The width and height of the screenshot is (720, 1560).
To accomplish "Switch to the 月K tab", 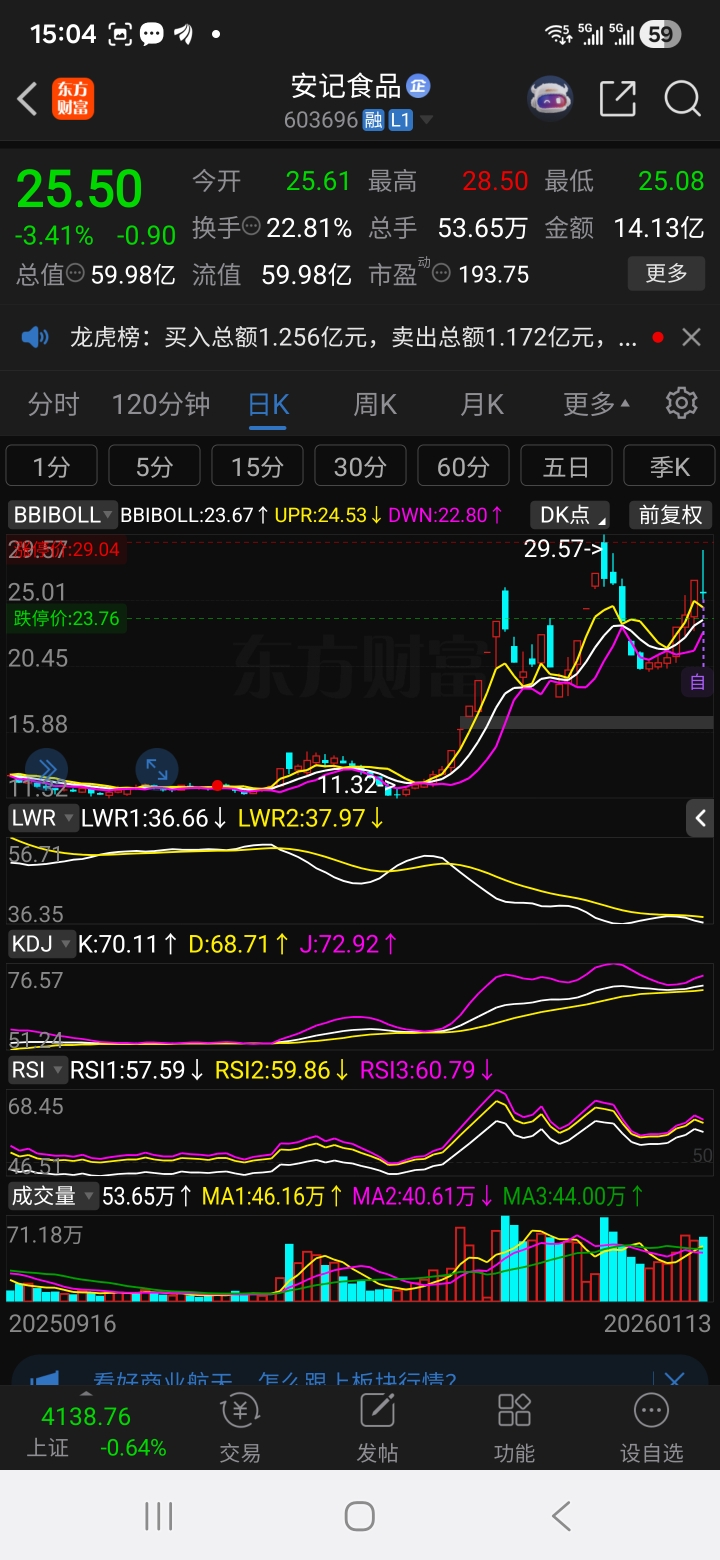I will point(482,404).
